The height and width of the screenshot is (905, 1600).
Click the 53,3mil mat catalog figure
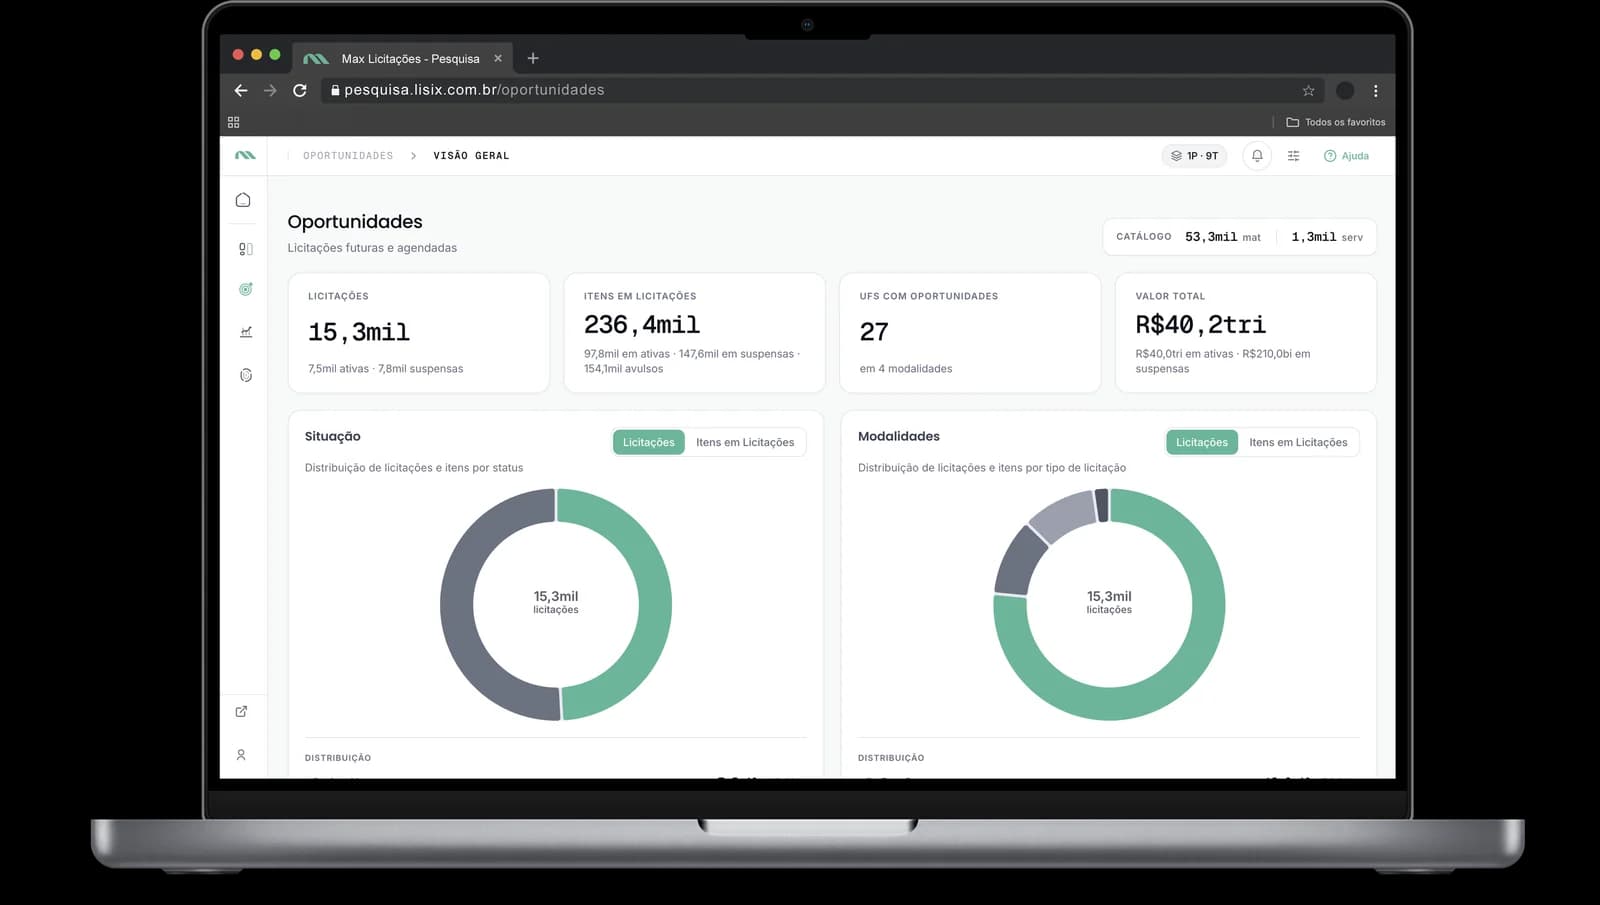1222,237
